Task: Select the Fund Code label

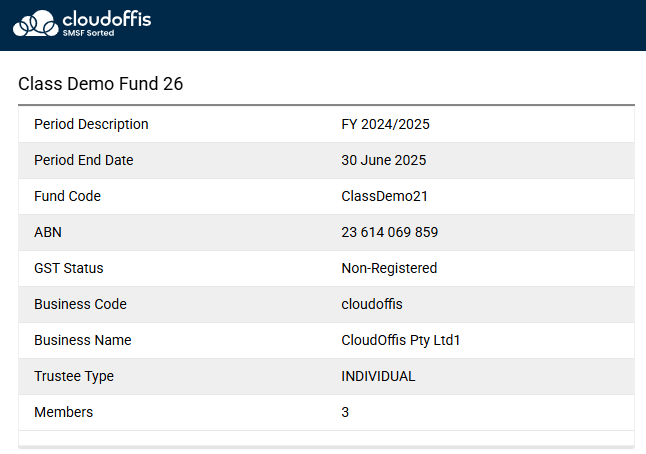Action: 67,196
